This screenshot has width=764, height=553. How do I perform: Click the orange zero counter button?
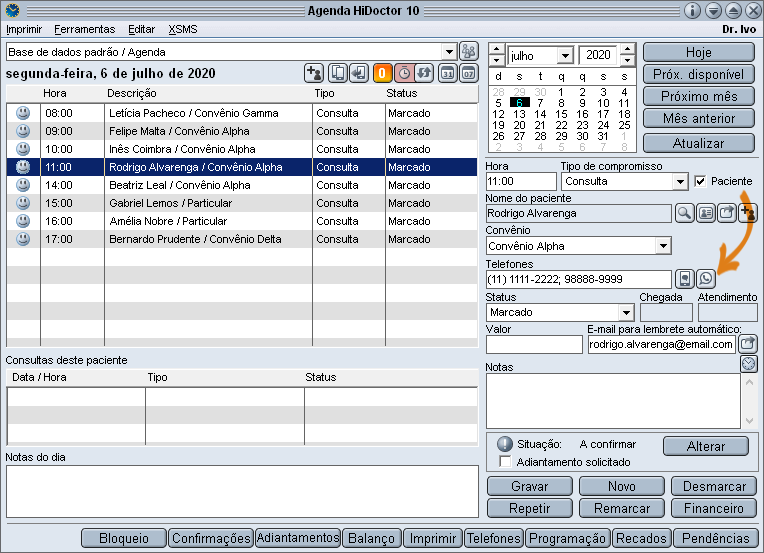382,74
